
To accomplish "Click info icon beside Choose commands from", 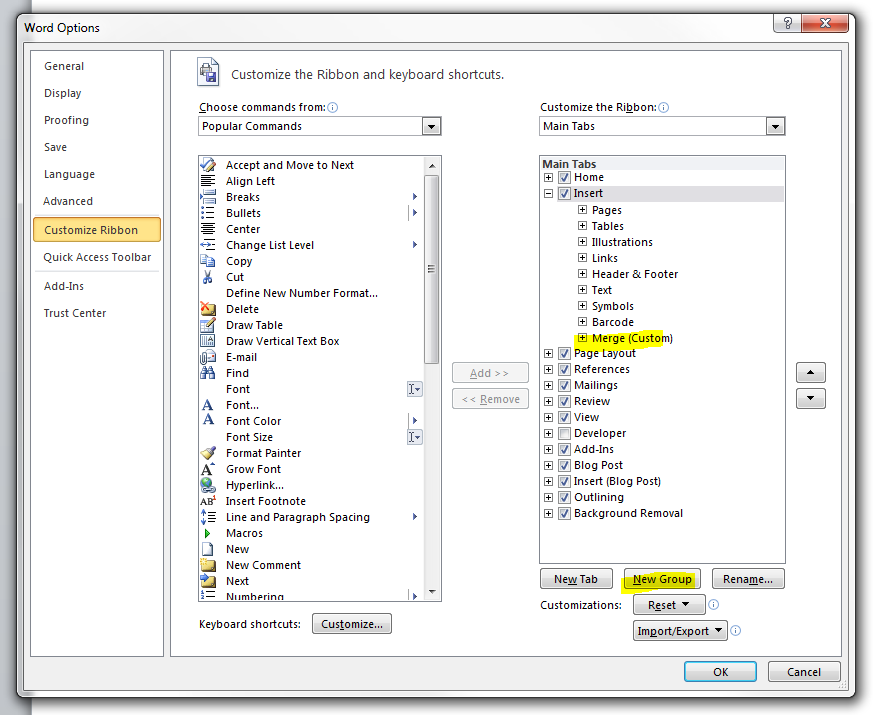I will point(333,107).
